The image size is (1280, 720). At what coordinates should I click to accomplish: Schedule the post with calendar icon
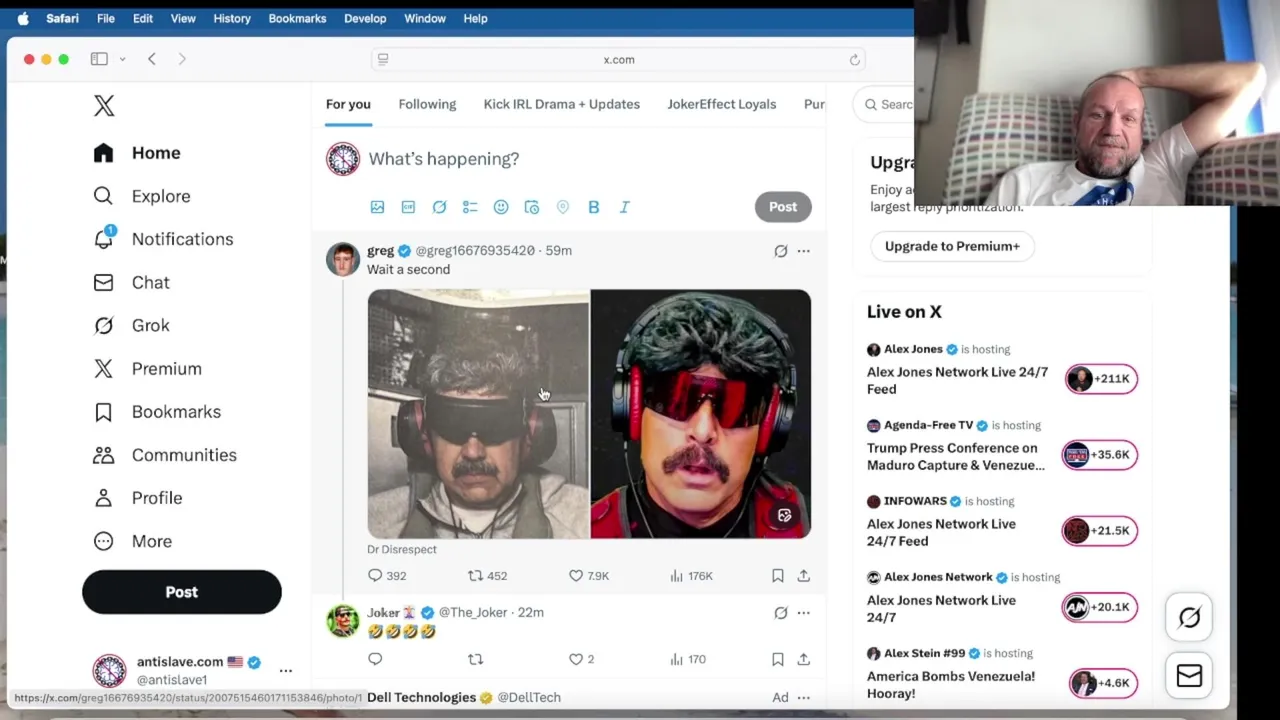(532, 207)
